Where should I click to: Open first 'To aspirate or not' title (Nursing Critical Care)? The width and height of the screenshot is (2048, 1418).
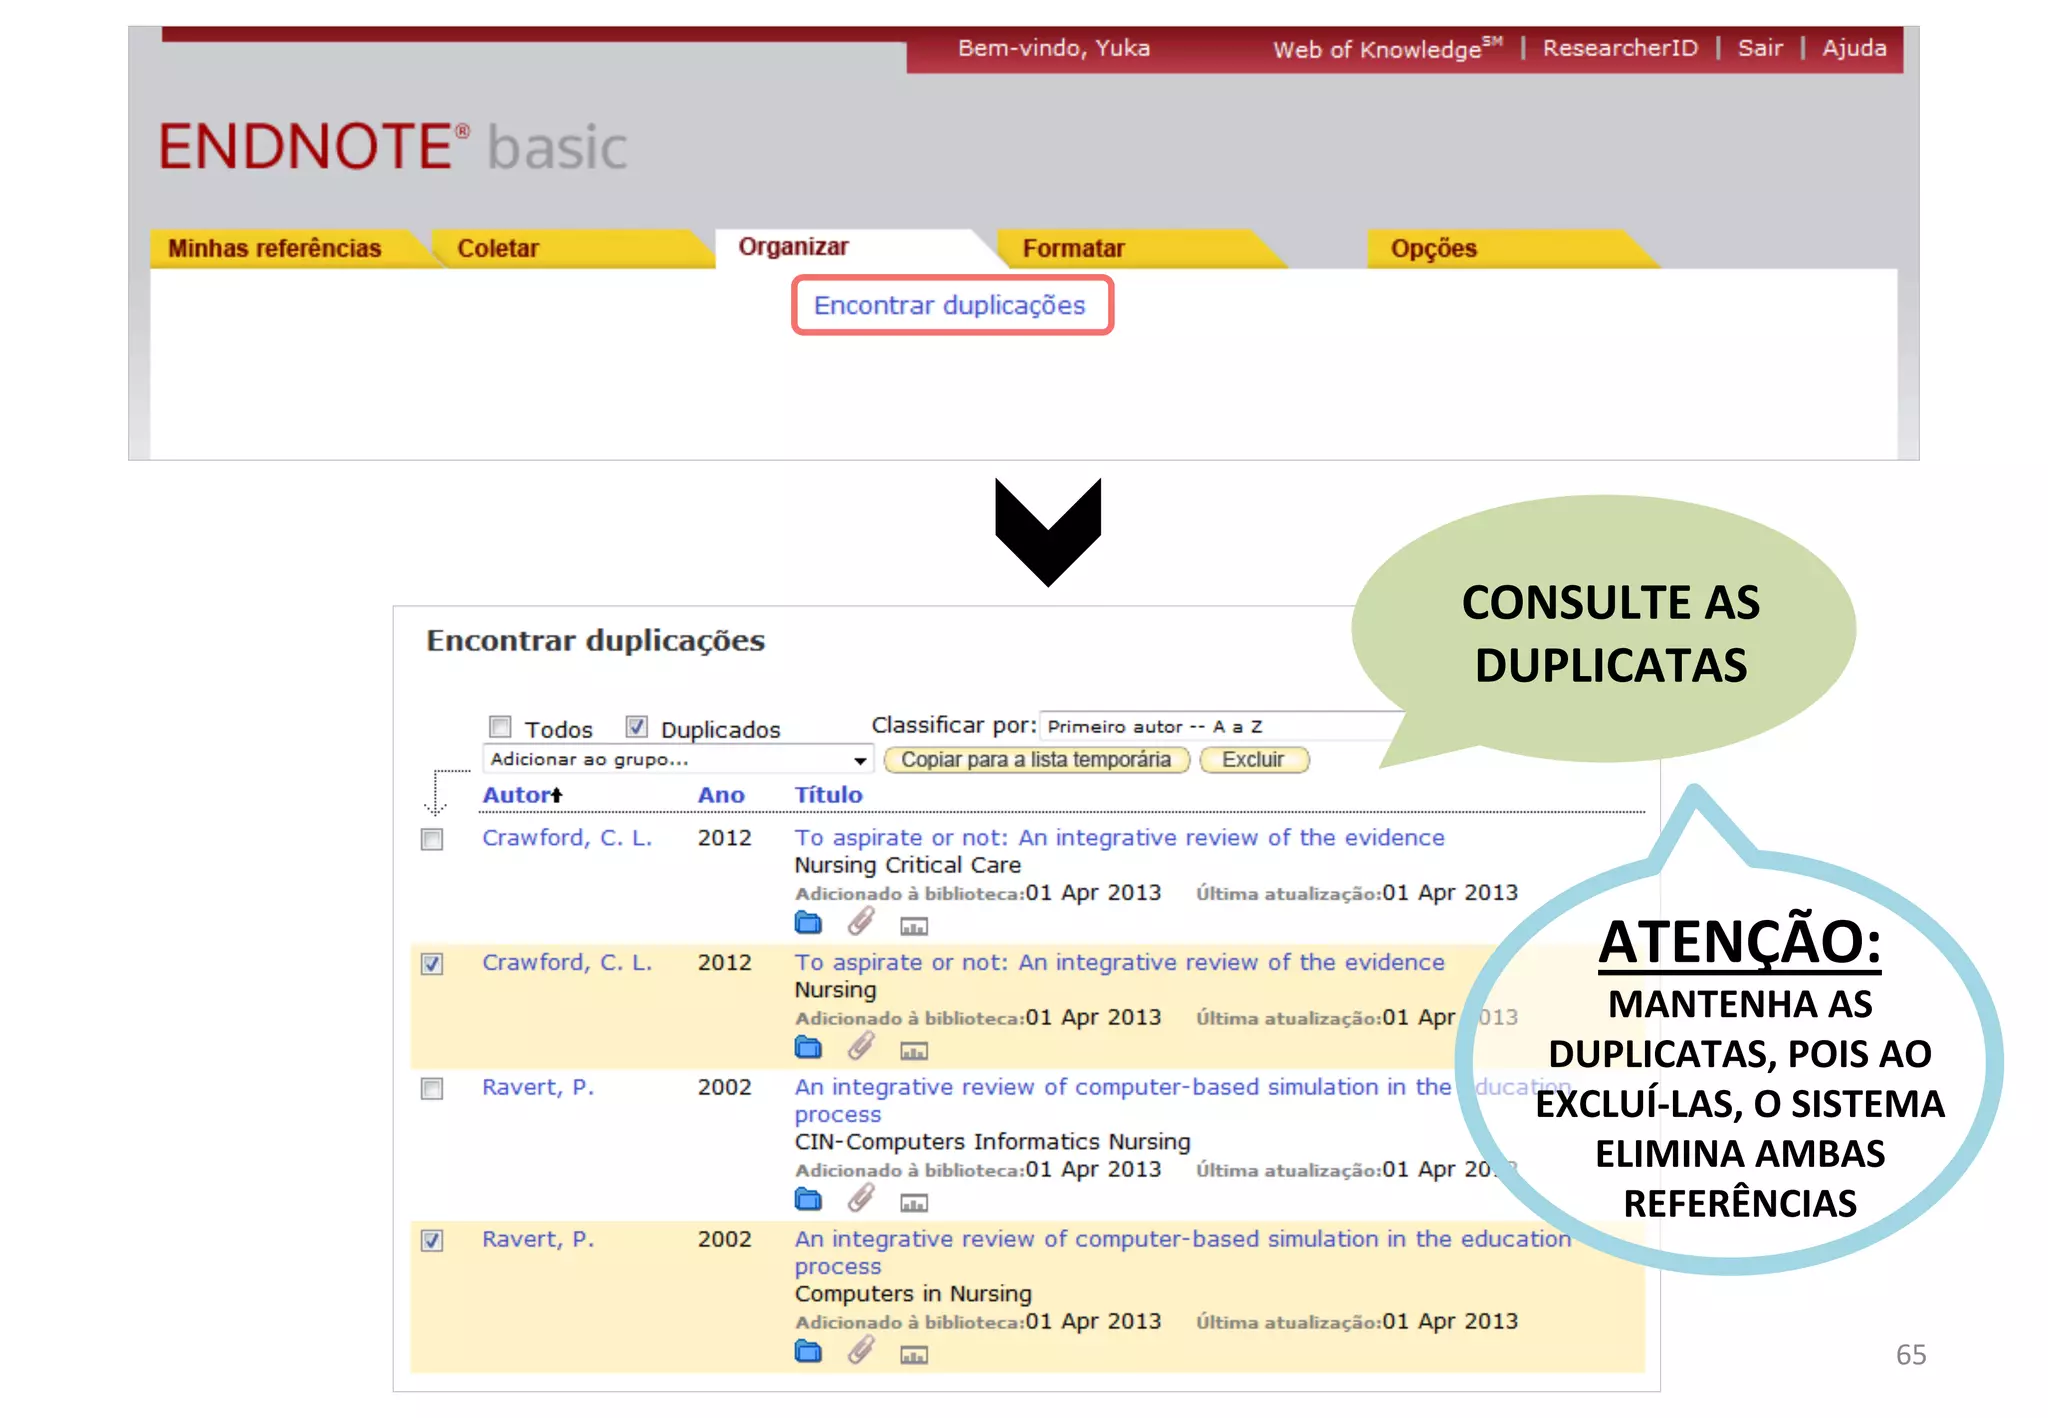(x=1119, y=838)
